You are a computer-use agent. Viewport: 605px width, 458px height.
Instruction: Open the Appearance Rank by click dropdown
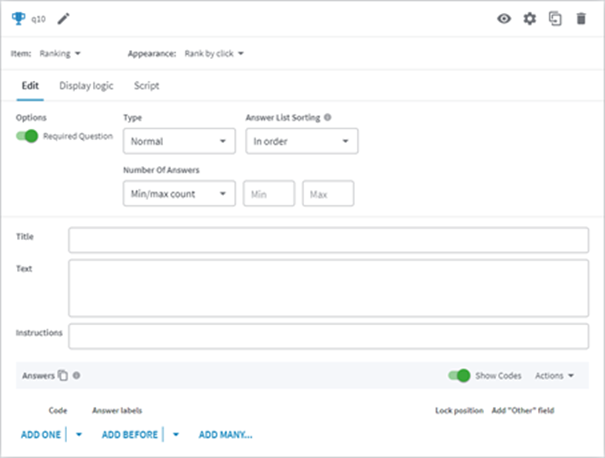point(214,53)
